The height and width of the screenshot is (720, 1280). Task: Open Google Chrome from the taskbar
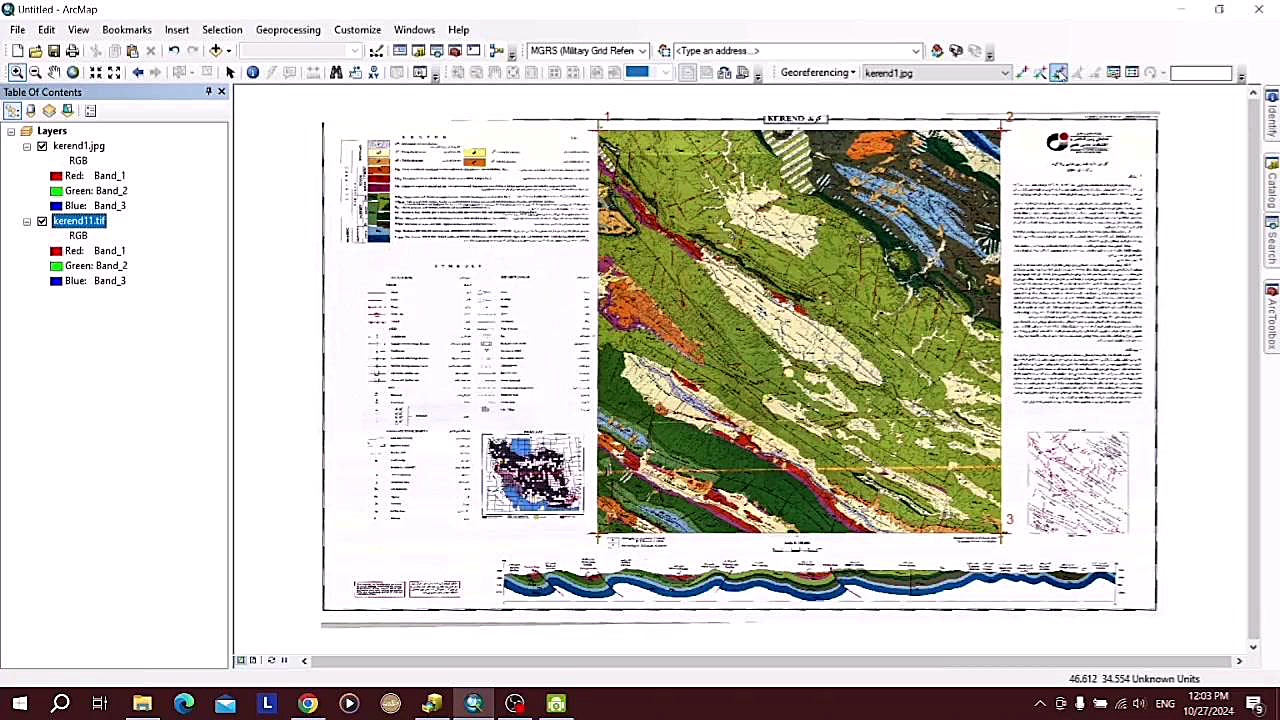click(x=308, y=704)
